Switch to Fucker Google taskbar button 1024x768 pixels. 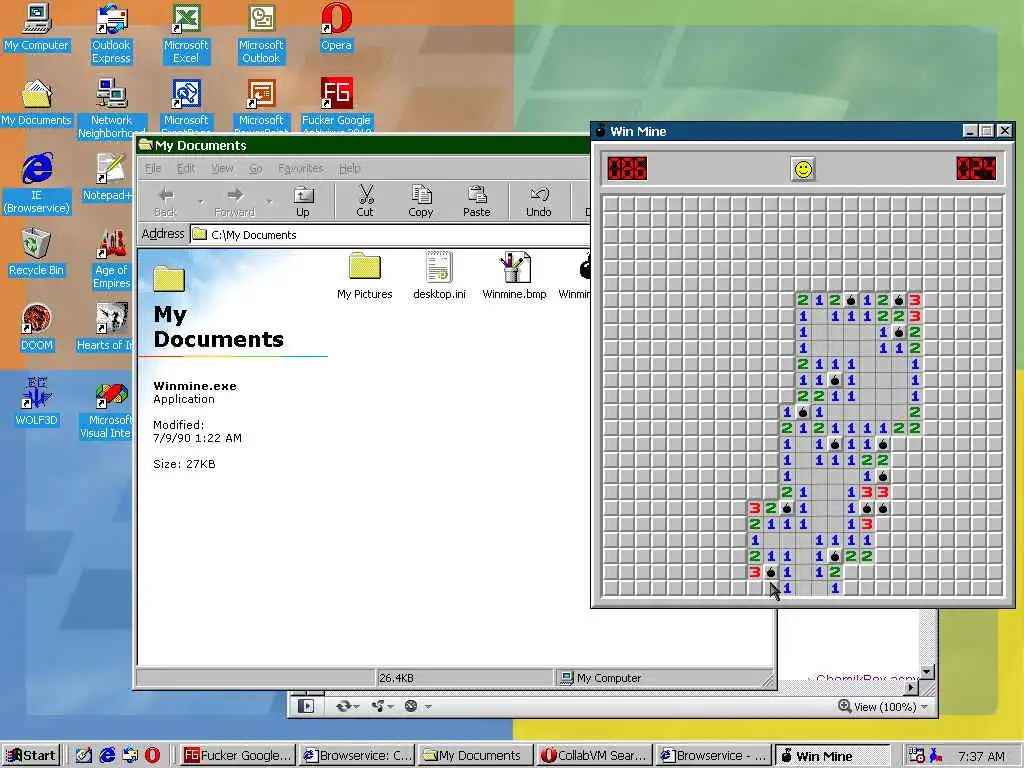237,756
